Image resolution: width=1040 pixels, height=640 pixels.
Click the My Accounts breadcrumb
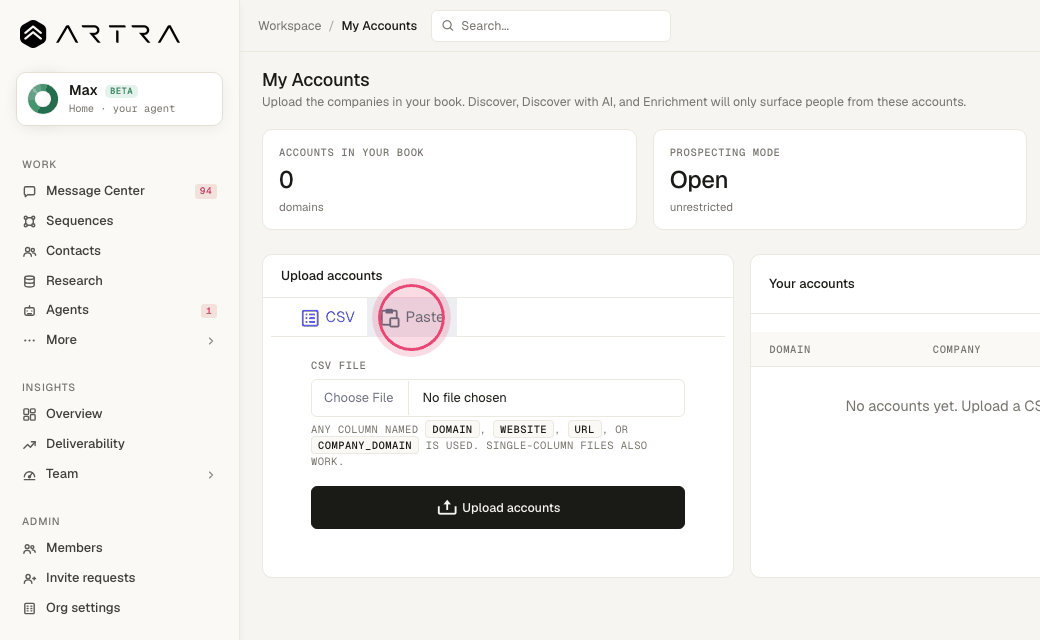coord(379,26)
